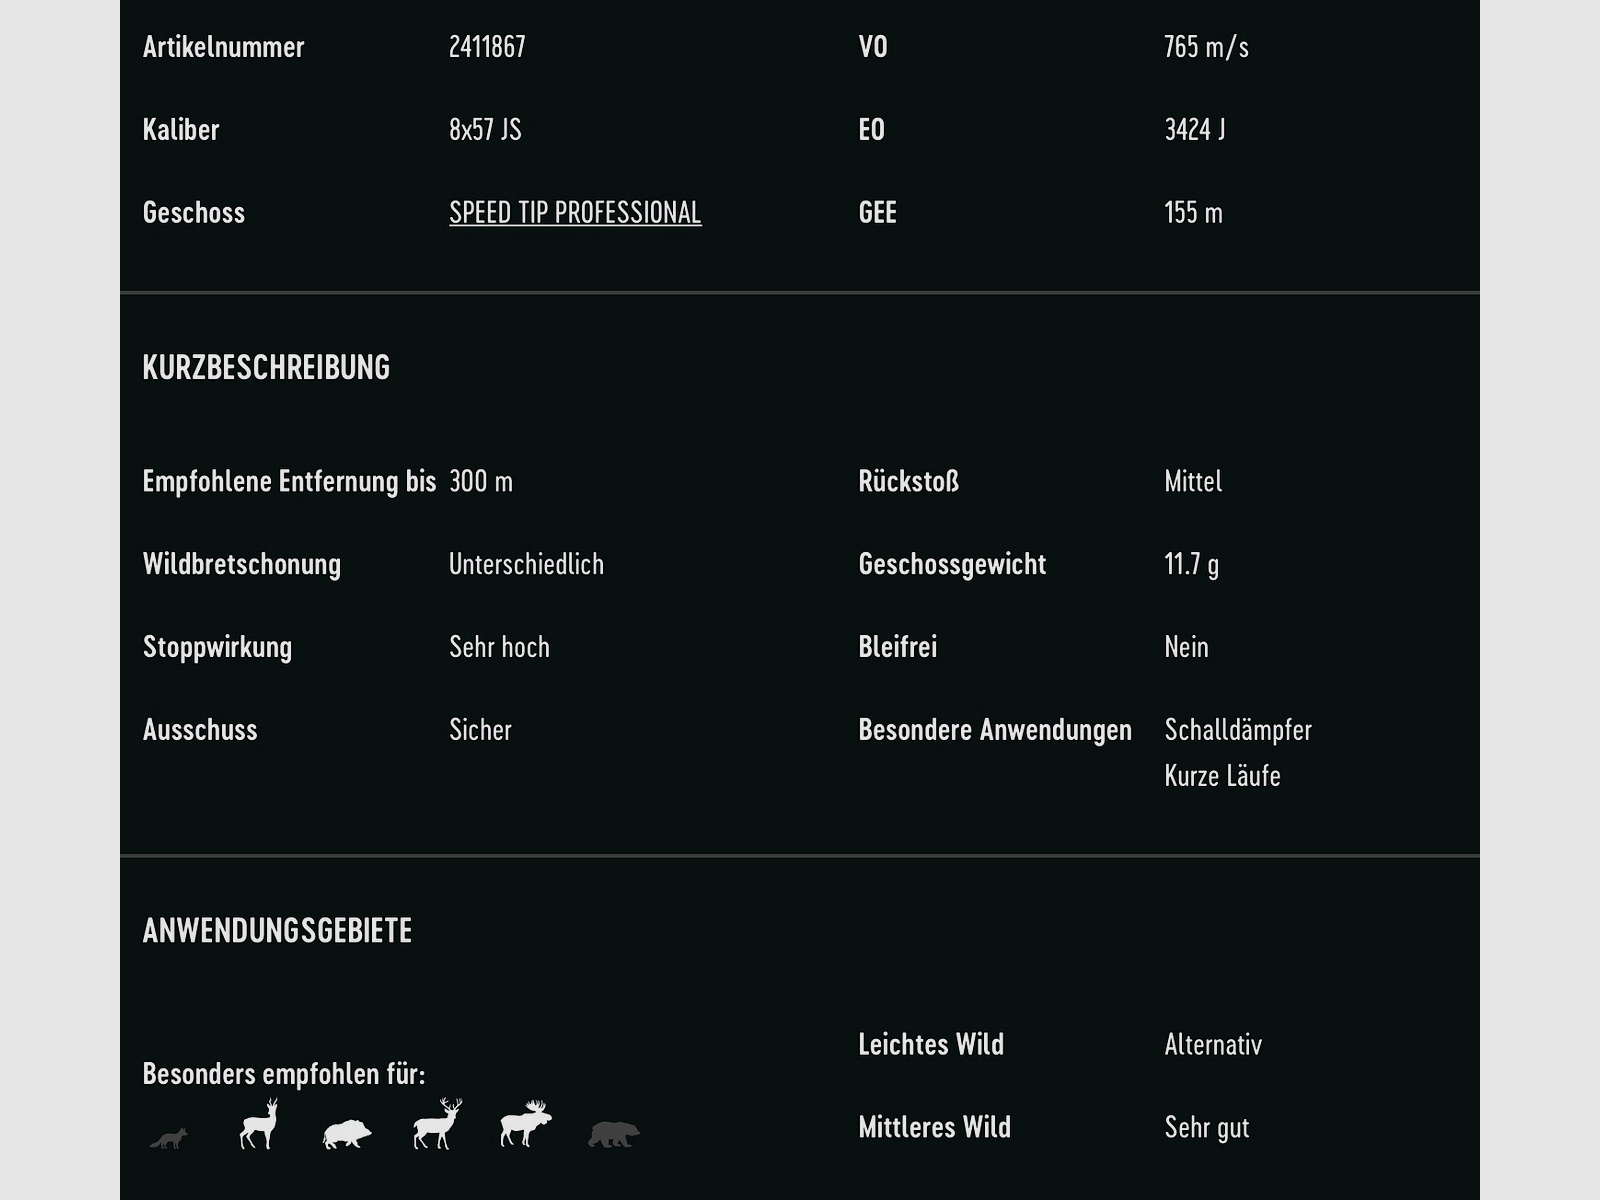Click the GEE value 155 m
This screenshot has height=1200, width=1600.
pos(1193,213)
